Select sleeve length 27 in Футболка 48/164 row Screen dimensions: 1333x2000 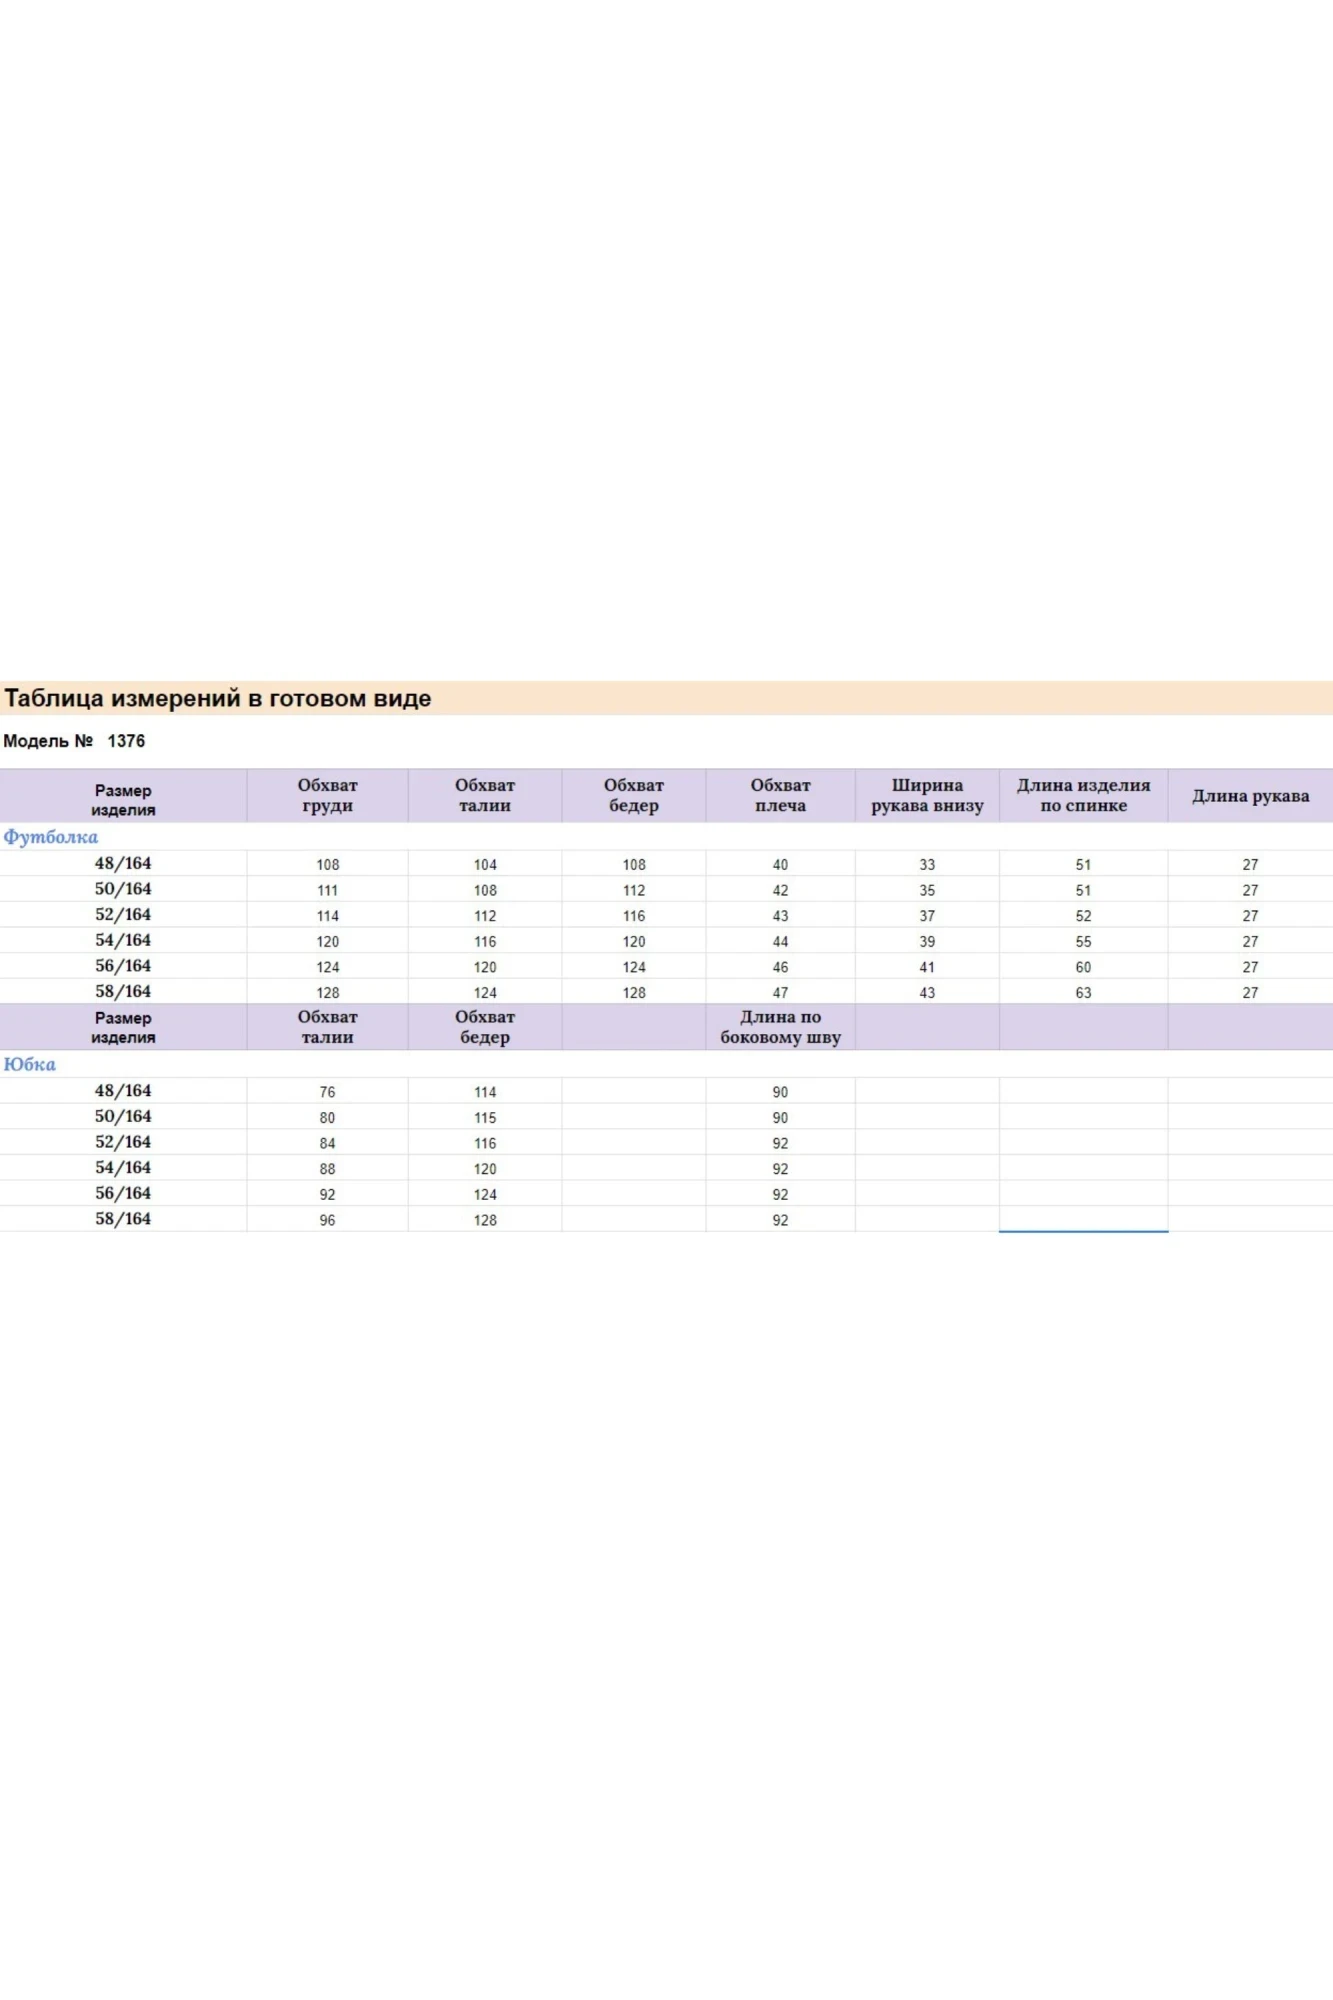point(1250,865)
